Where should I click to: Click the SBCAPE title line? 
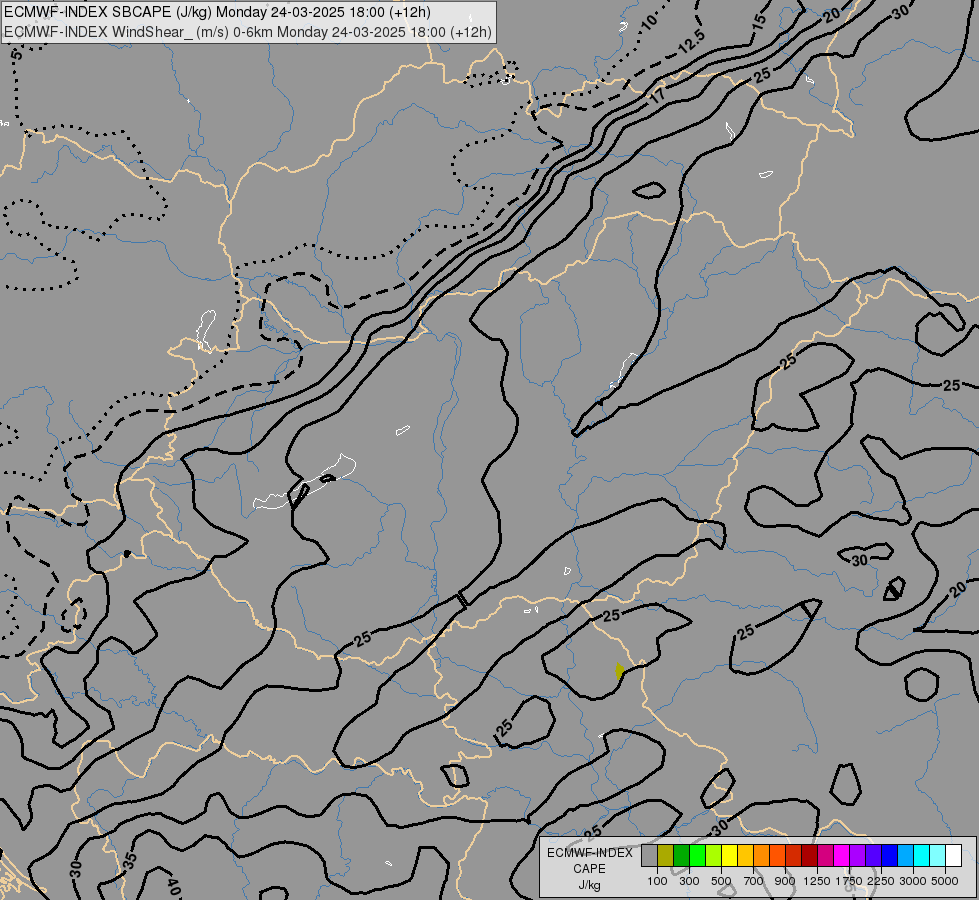[x=217, y=12]
